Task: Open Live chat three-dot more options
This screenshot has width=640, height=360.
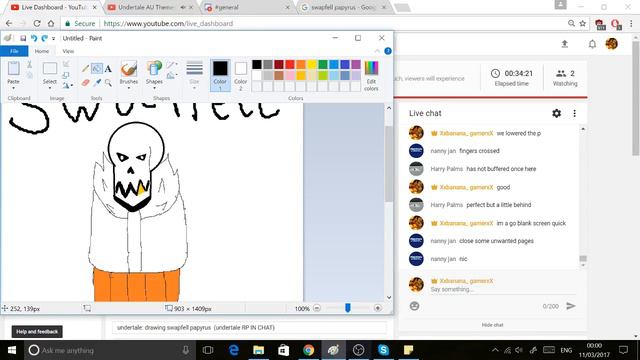Action: [574, 113]
